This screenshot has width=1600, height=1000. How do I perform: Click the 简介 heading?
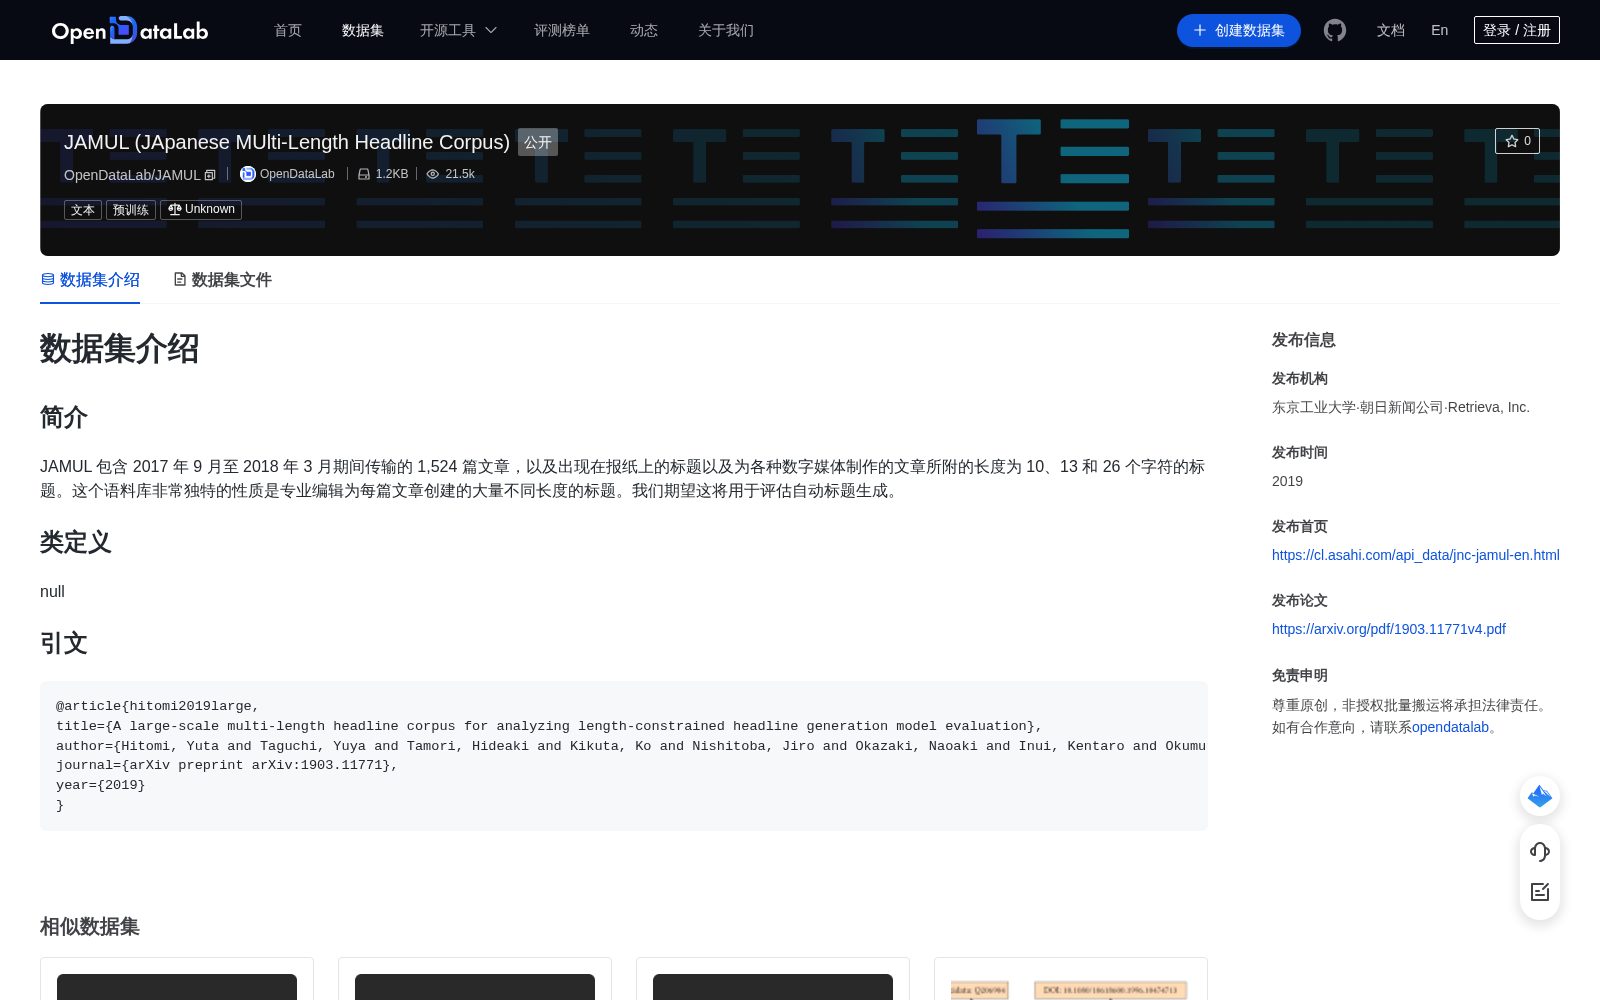point(64,417)
